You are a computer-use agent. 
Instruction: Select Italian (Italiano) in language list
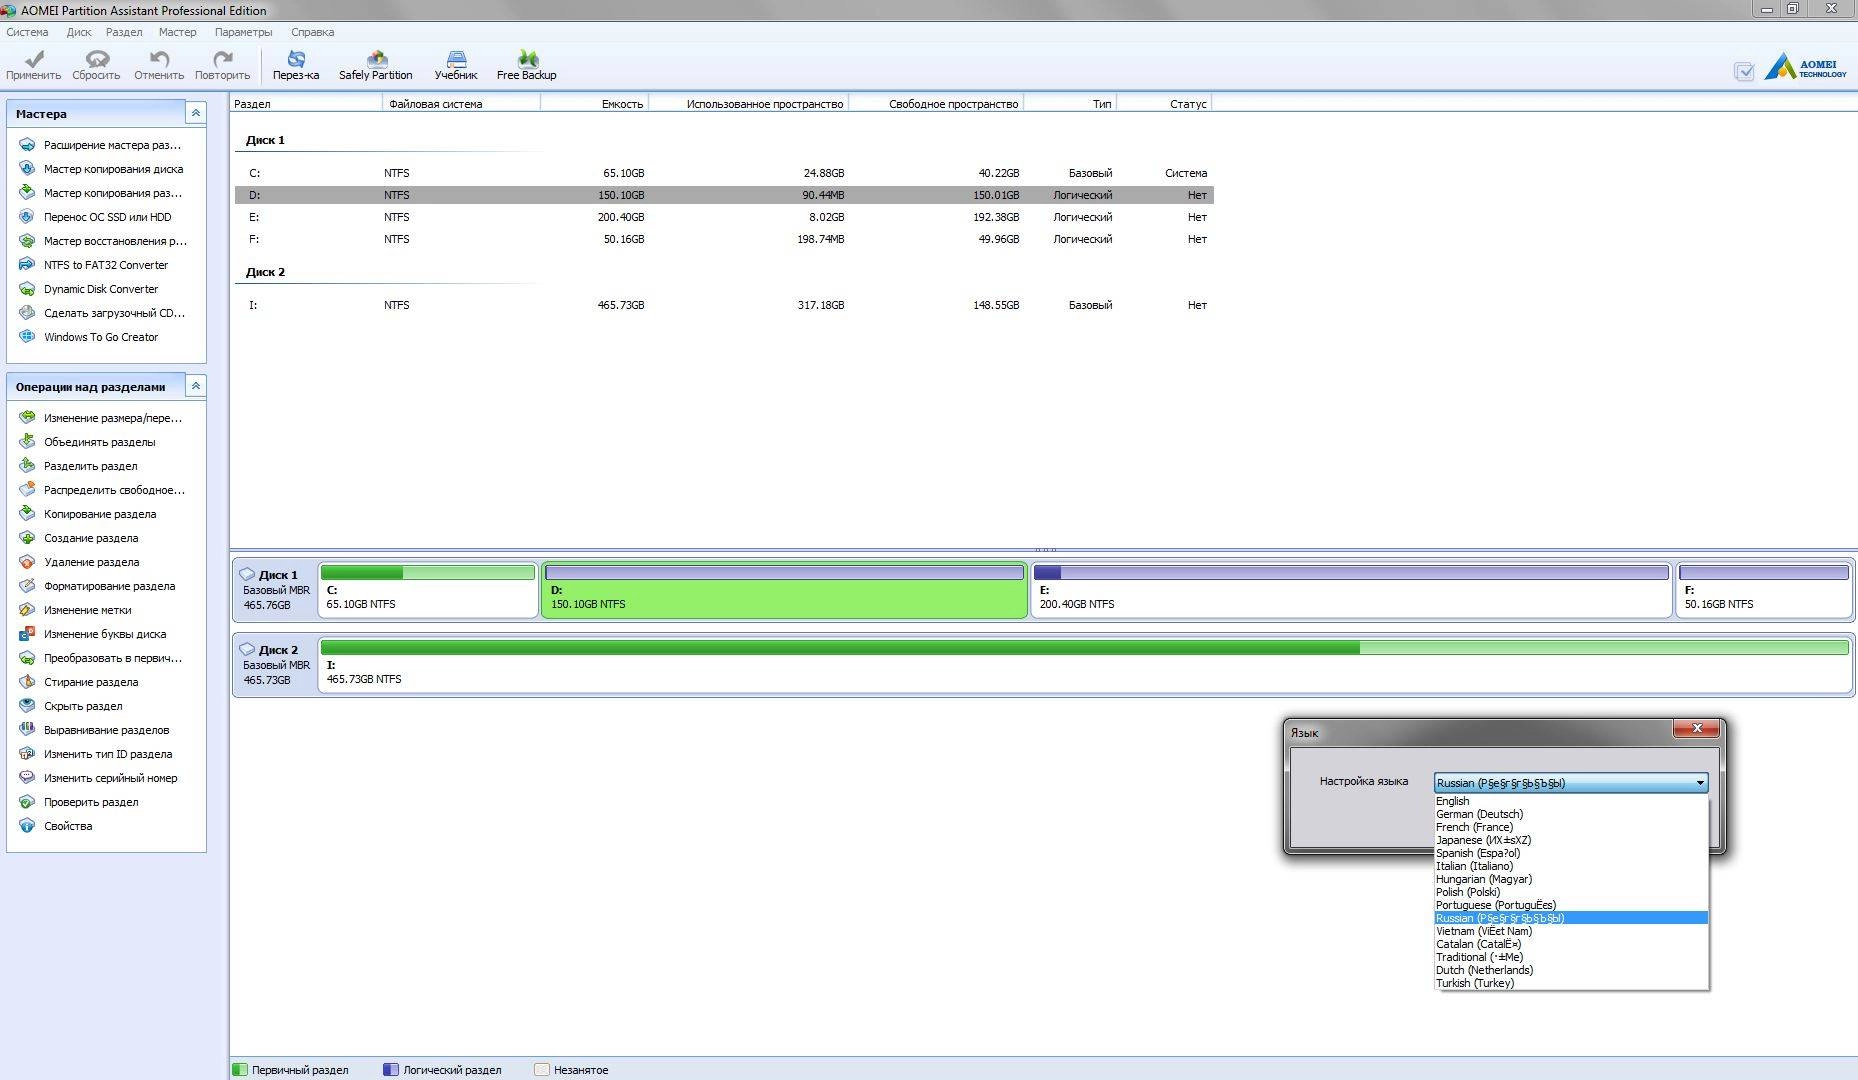coord(1571,866)
